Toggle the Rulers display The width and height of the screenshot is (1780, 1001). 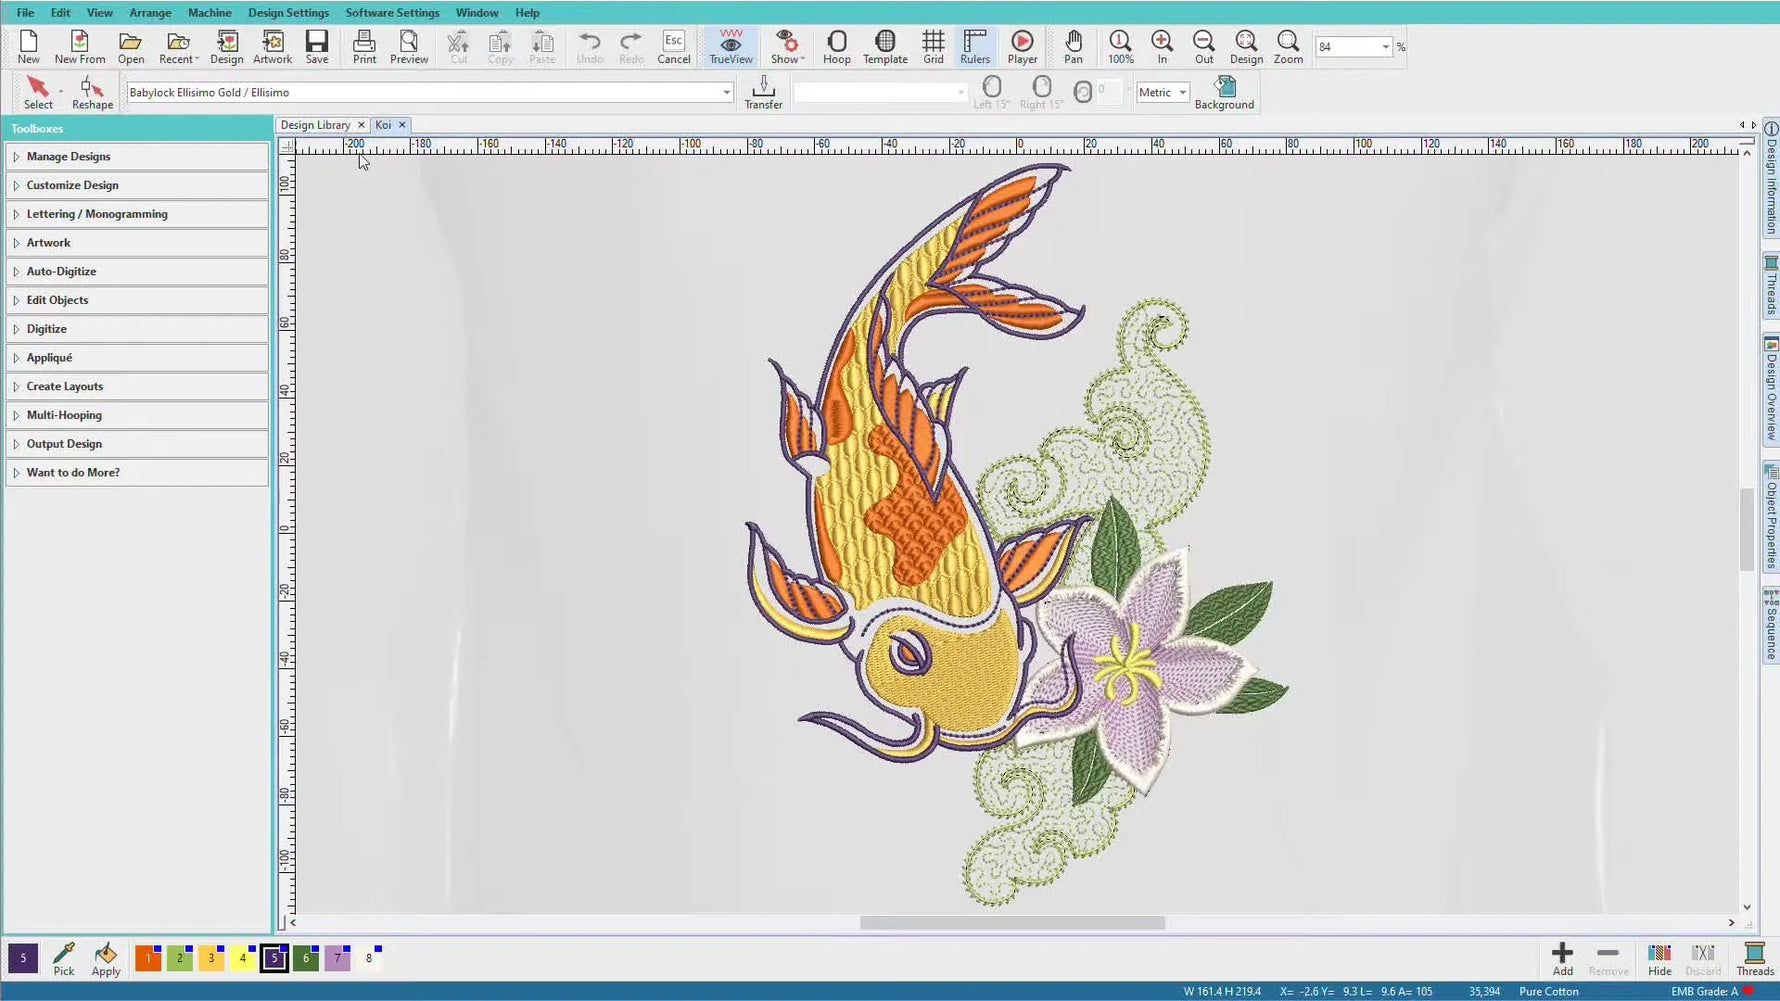pos(975,46)
